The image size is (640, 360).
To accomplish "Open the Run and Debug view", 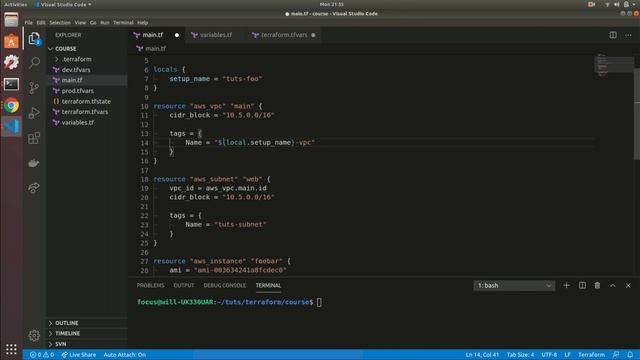I will tap(34, 113).
